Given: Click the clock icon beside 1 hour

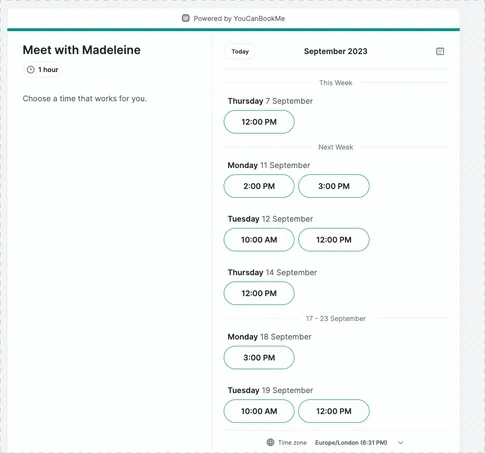Looking at the screenshot, I should (31, 70).
